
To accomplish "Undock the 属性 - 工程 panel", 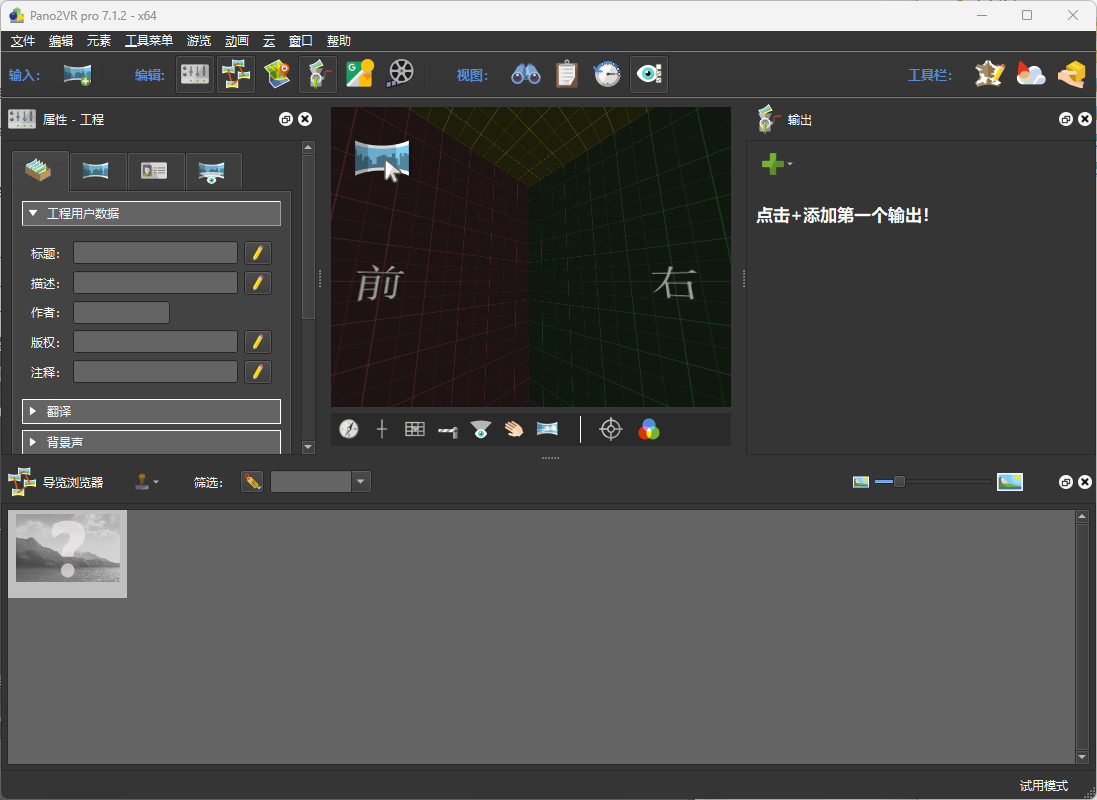I will [x=285, y=119].
